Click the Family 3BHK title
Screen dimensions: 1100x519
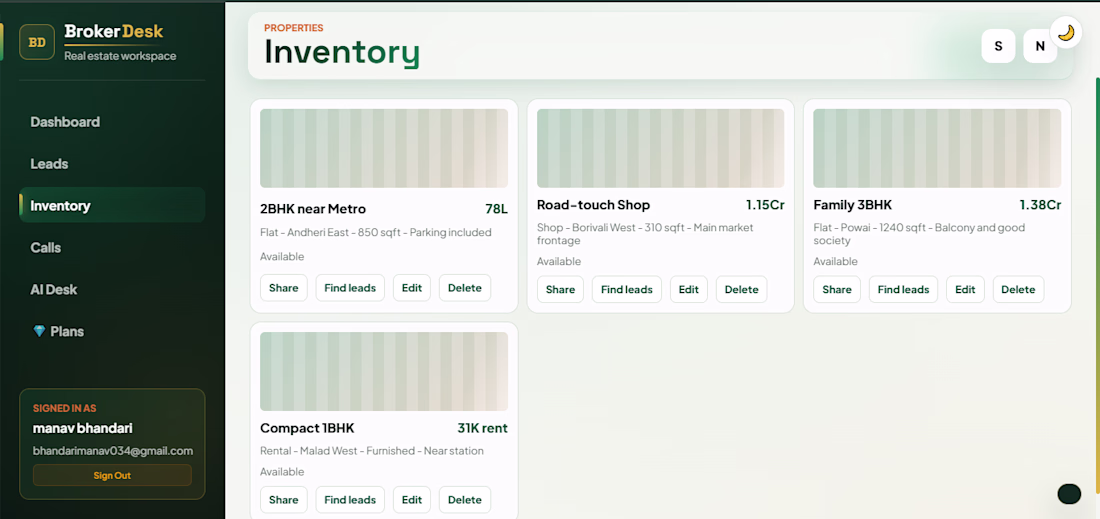pos(853,205)
